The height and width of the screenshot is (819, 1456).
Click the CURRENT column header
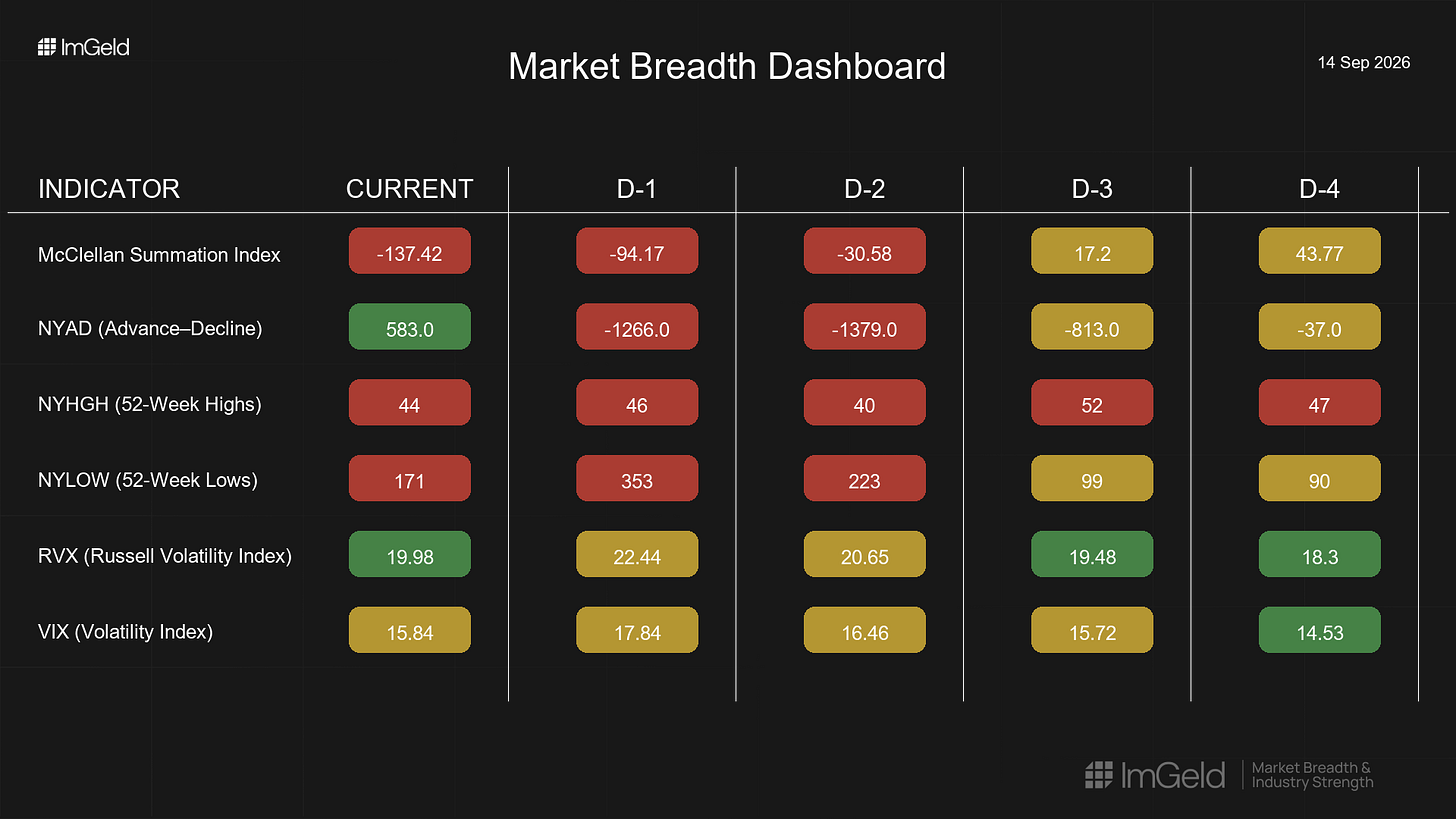409,189
